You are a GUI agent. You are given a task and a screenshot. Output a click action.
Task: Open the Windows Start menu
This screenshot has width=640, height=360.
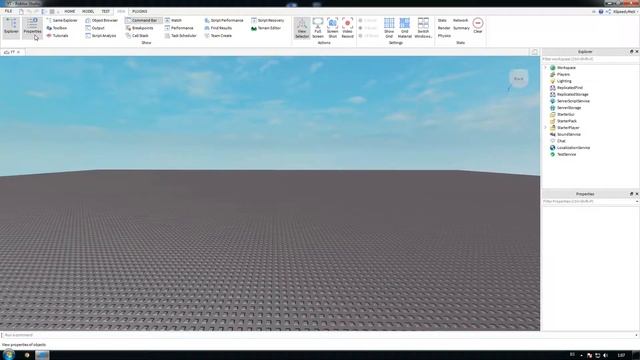click(x=9, y=355)
